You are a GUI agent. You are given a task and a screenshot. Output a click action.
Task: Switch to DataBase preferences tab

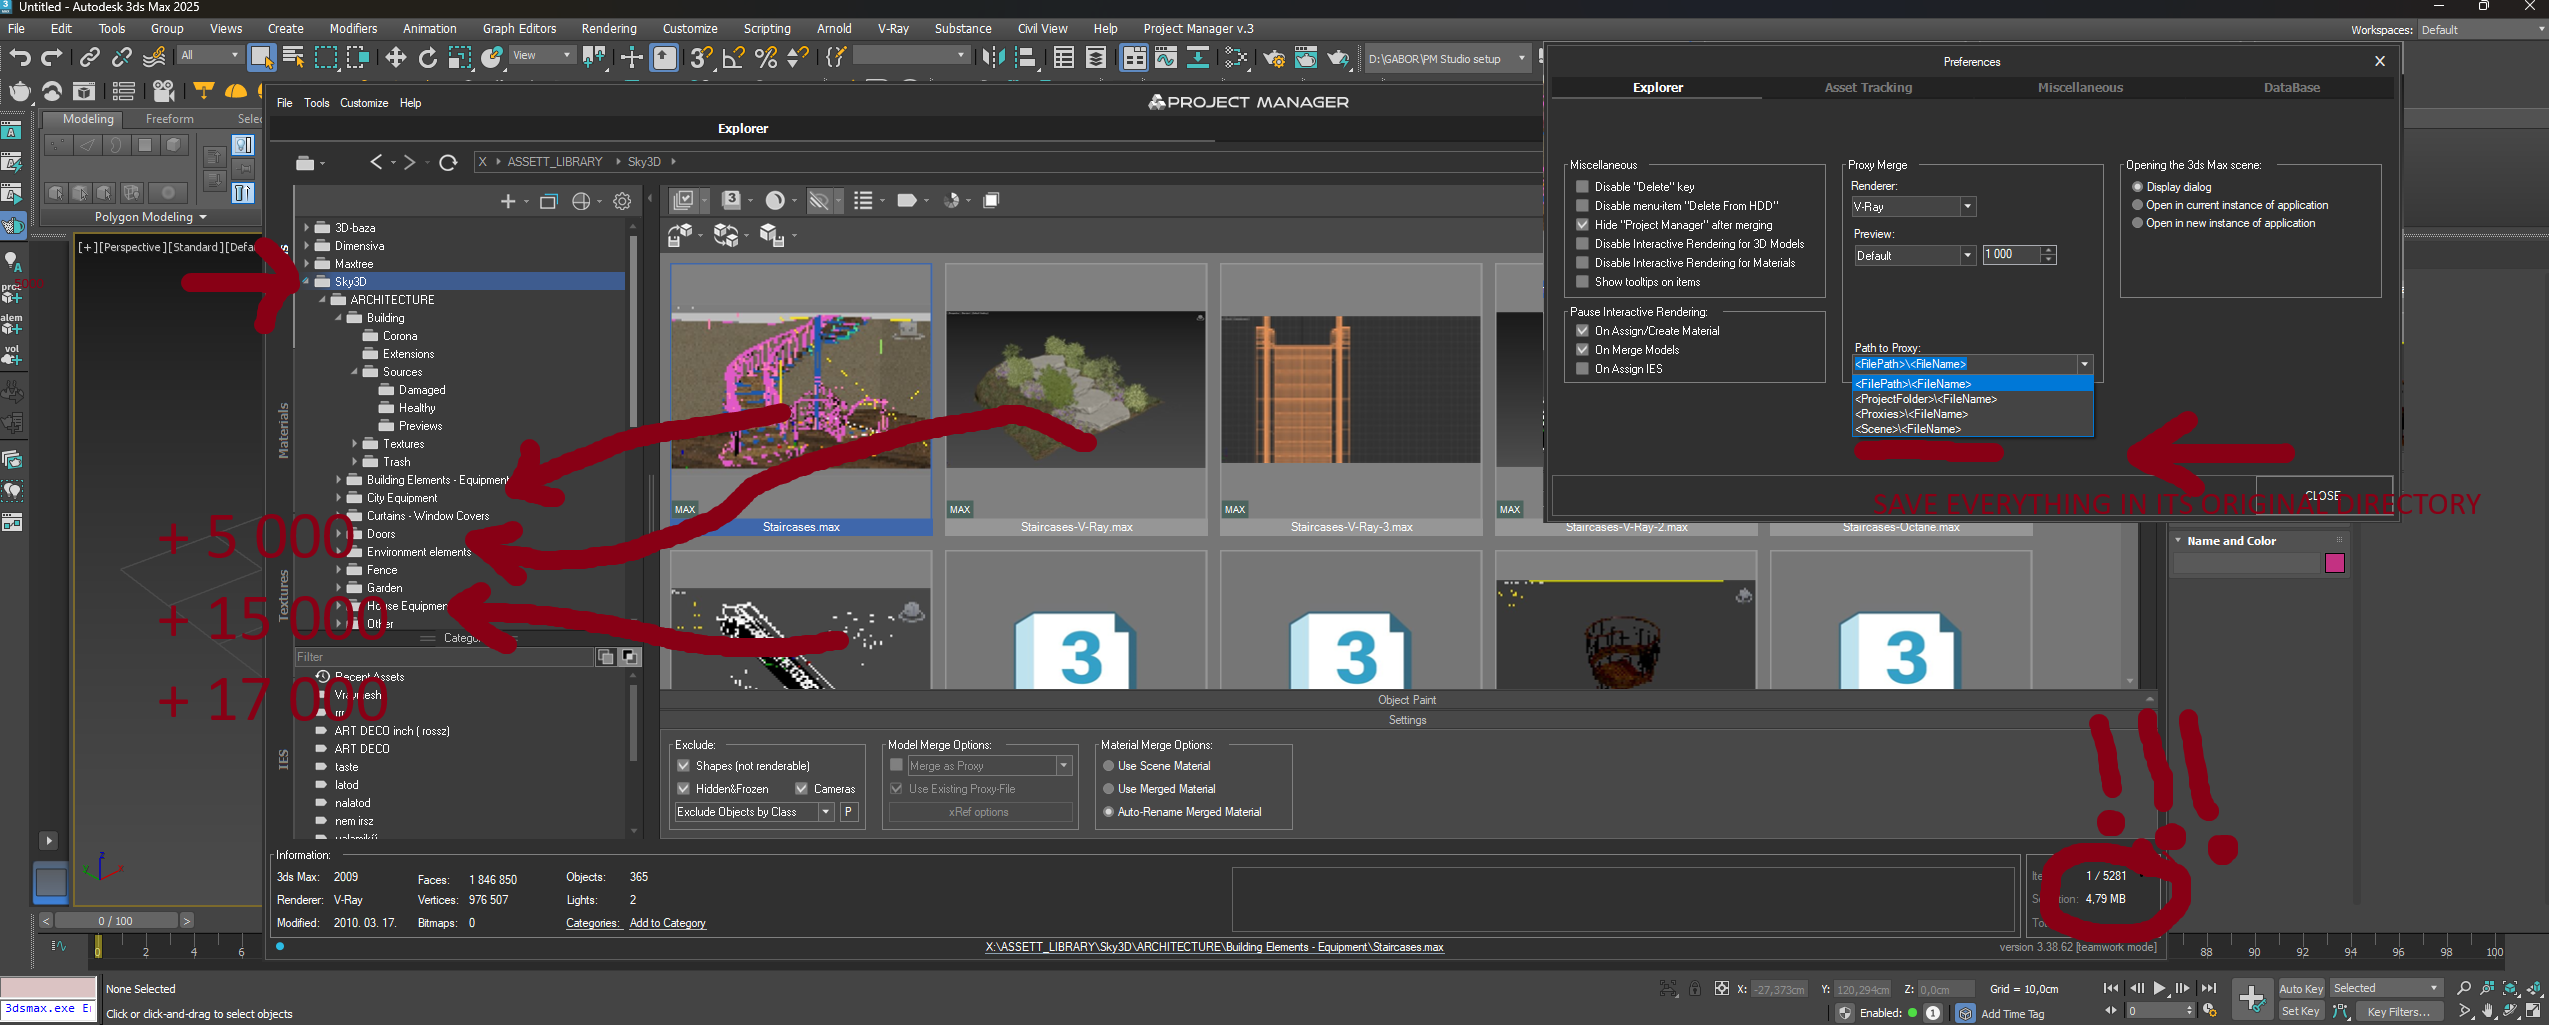[x=2291, y=87]
